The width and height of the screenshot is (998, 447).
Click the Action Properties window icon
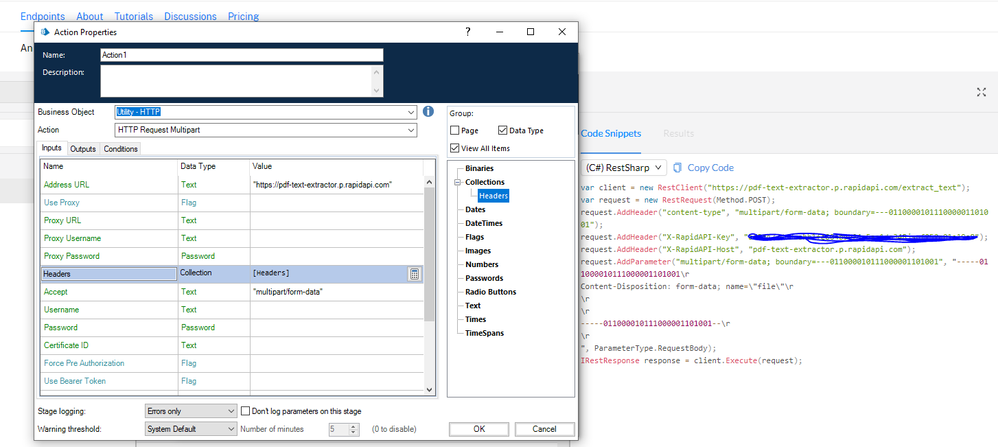click(45, 32)
